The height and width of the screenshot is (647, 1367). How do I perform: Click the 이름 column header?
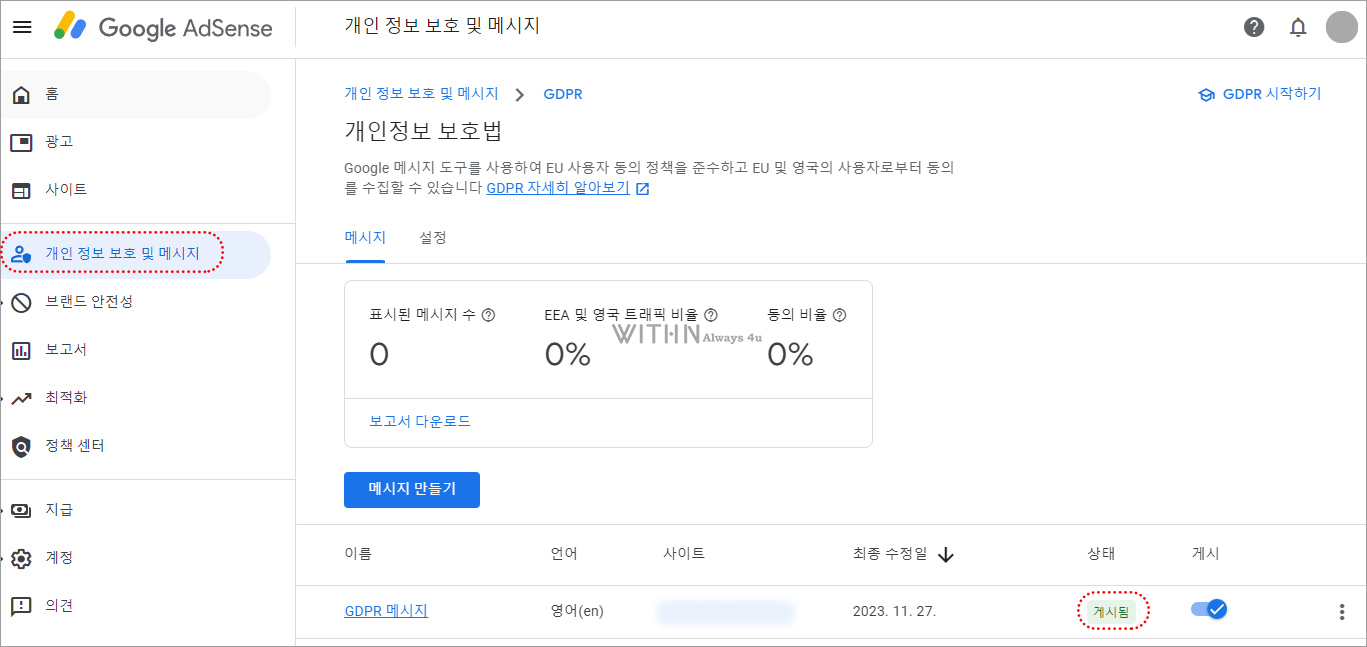tap(358, 554)
